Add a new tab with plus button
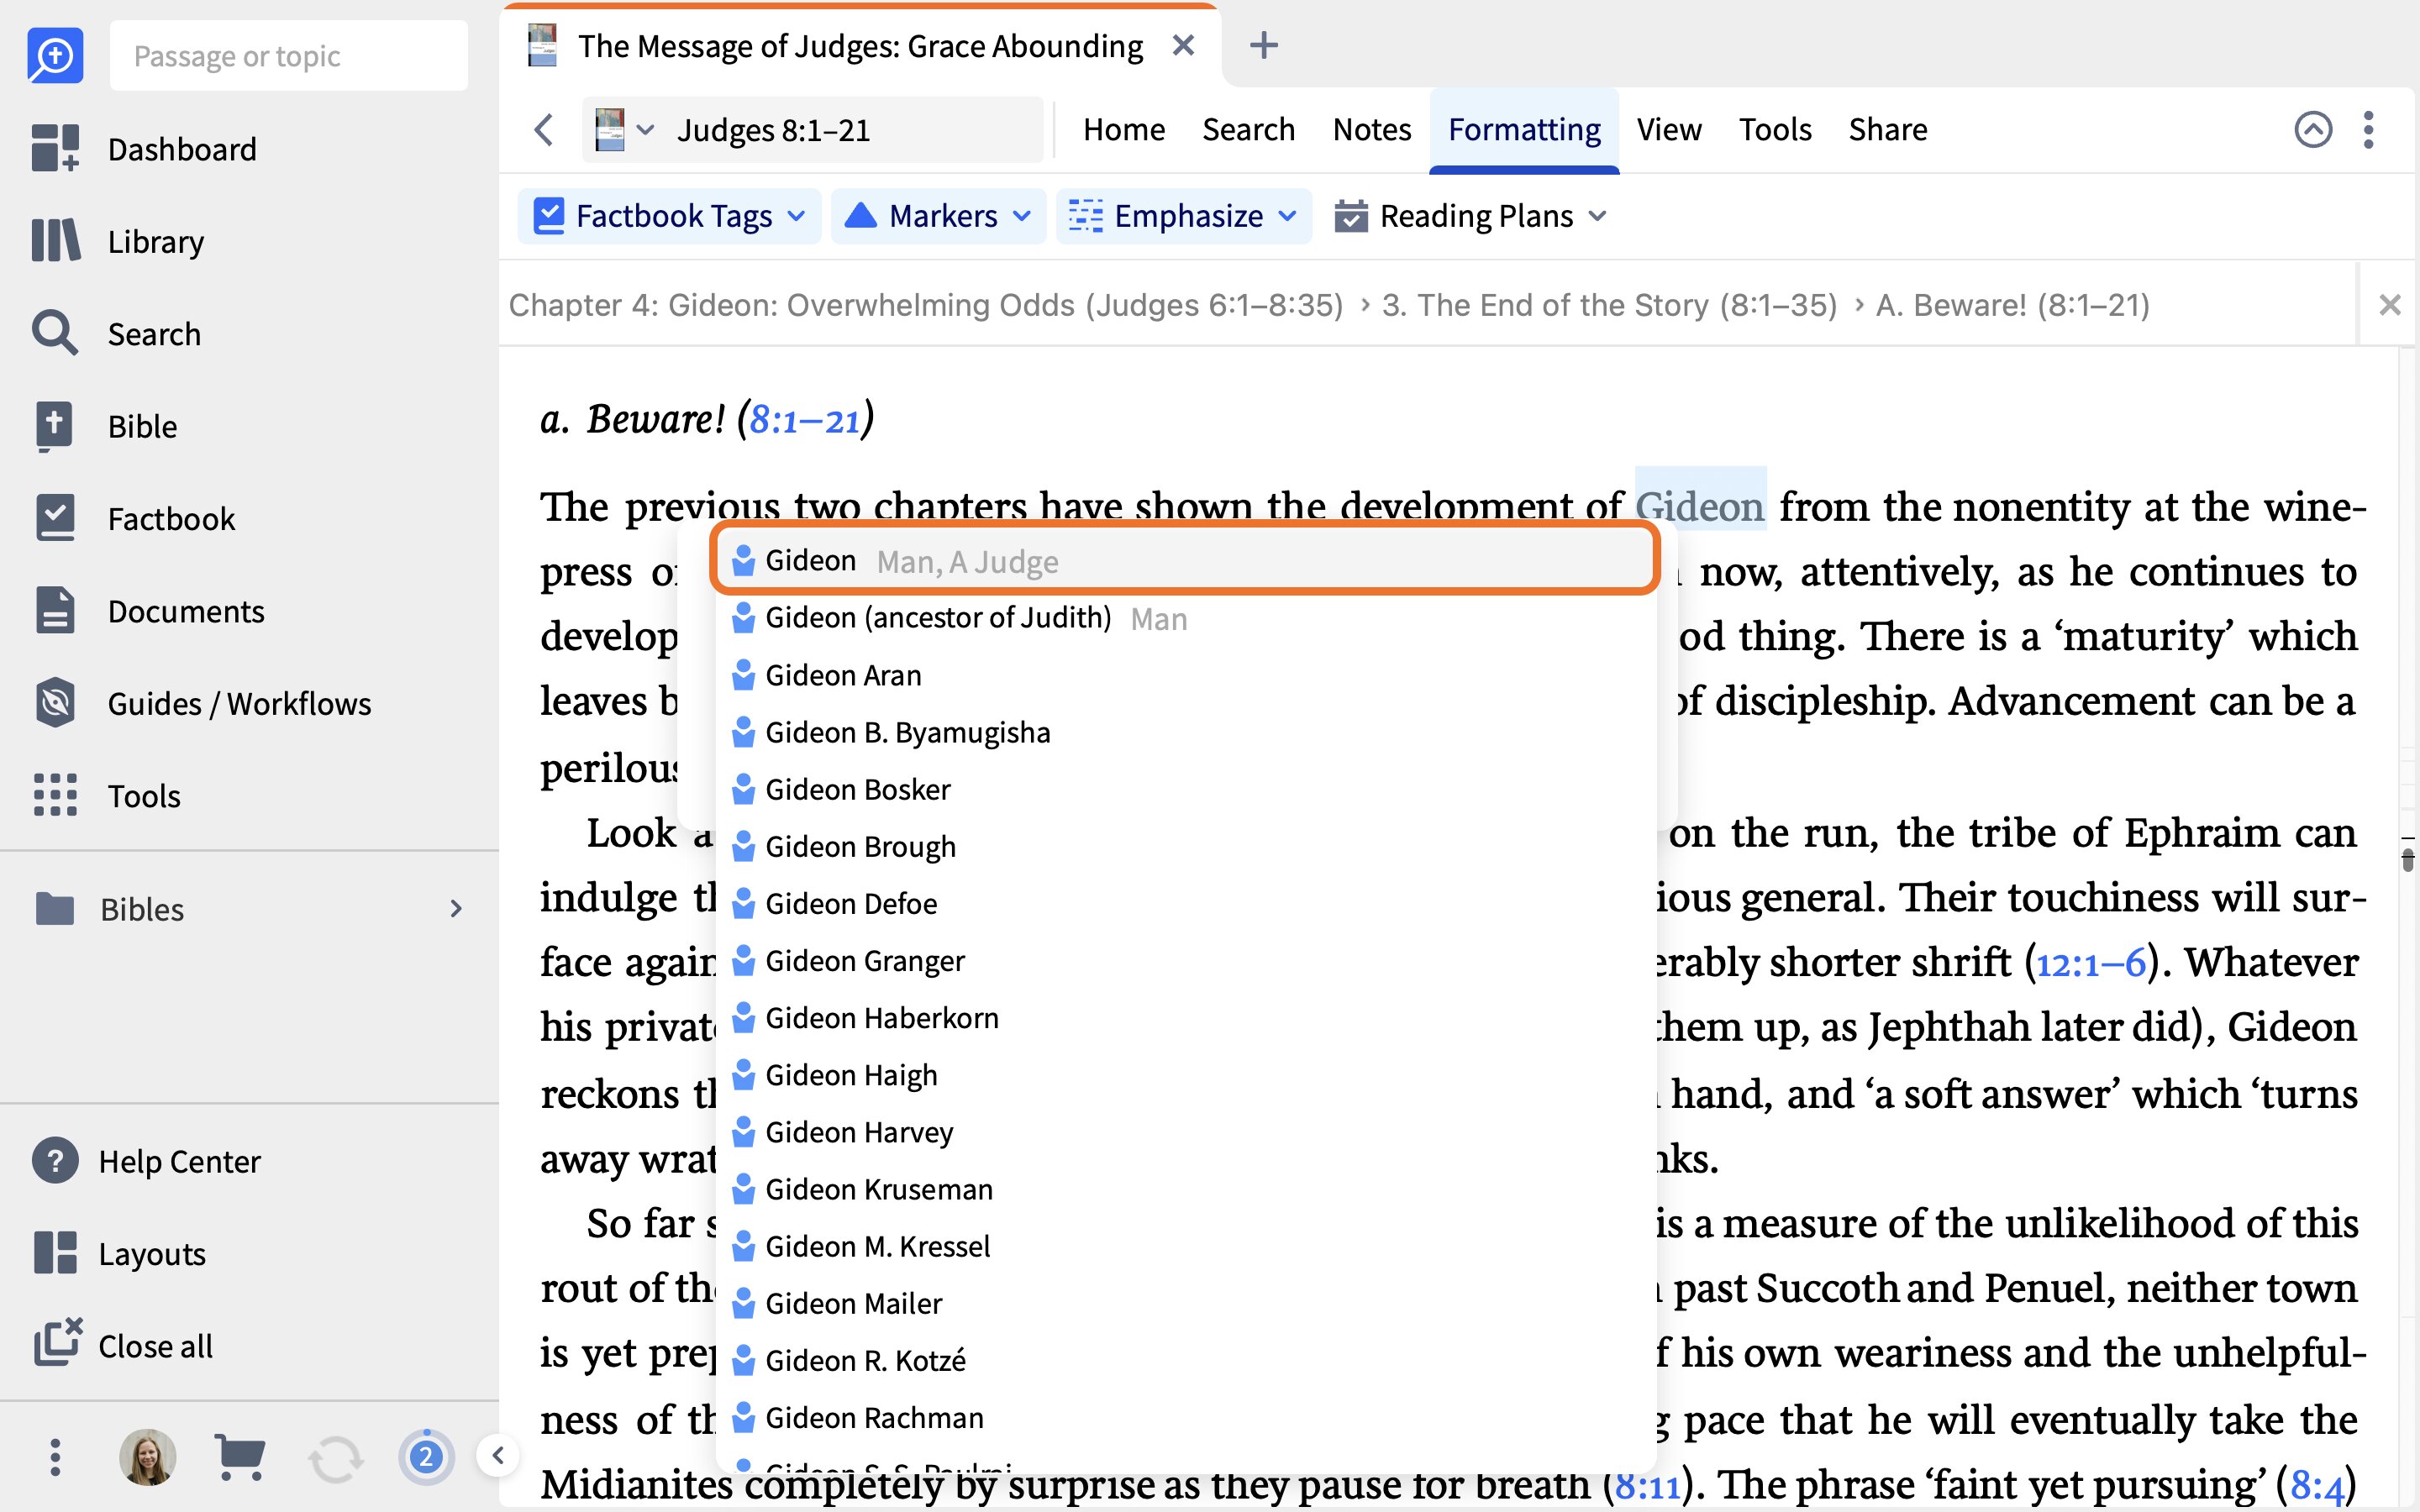2420x1512 pixels. pyautogui.click(x=1264, y=45)
